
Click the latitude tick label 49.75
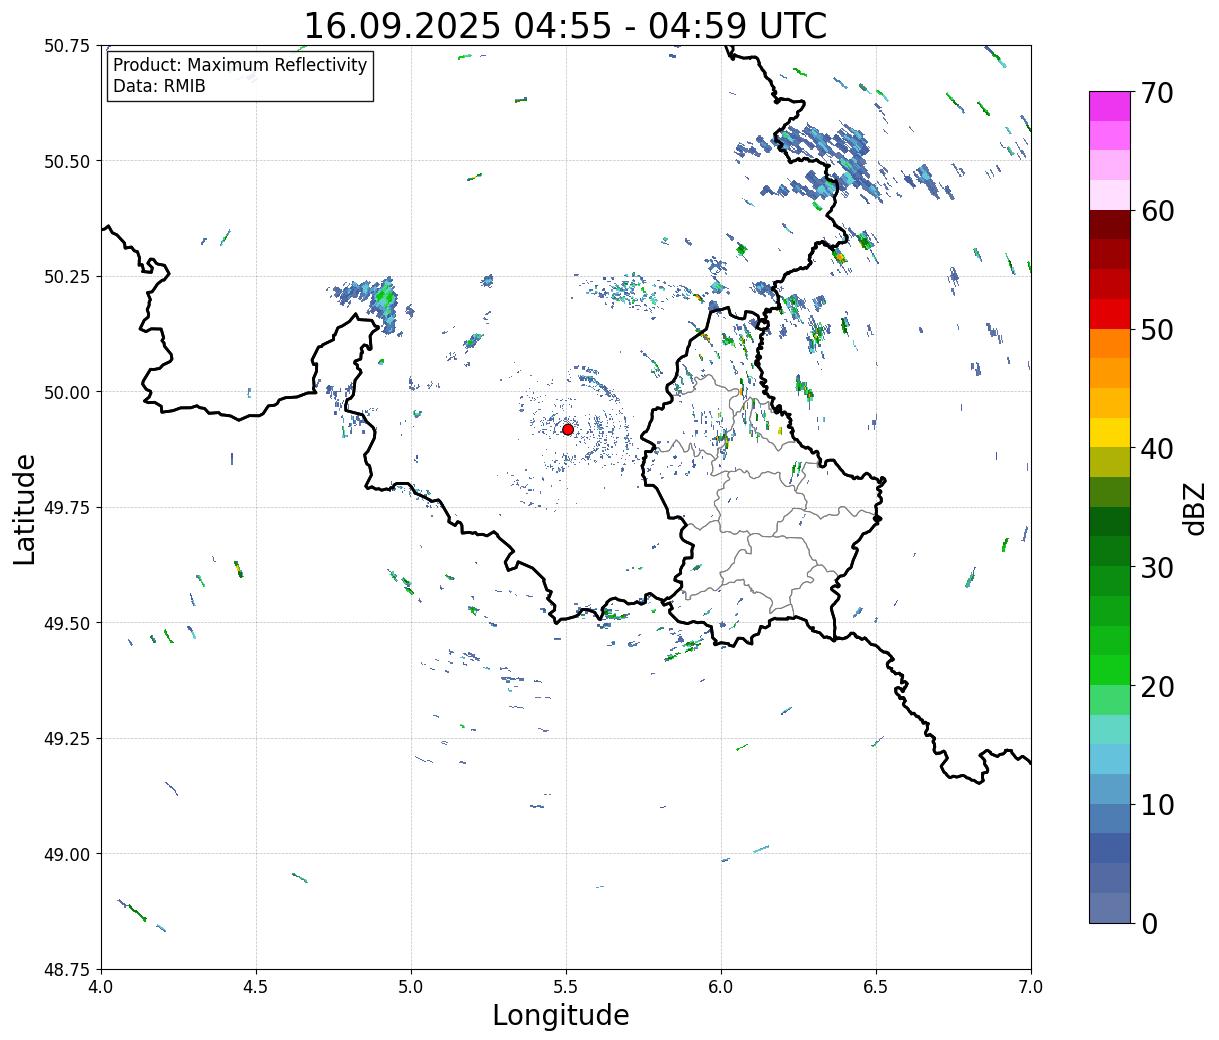[67, 508]
